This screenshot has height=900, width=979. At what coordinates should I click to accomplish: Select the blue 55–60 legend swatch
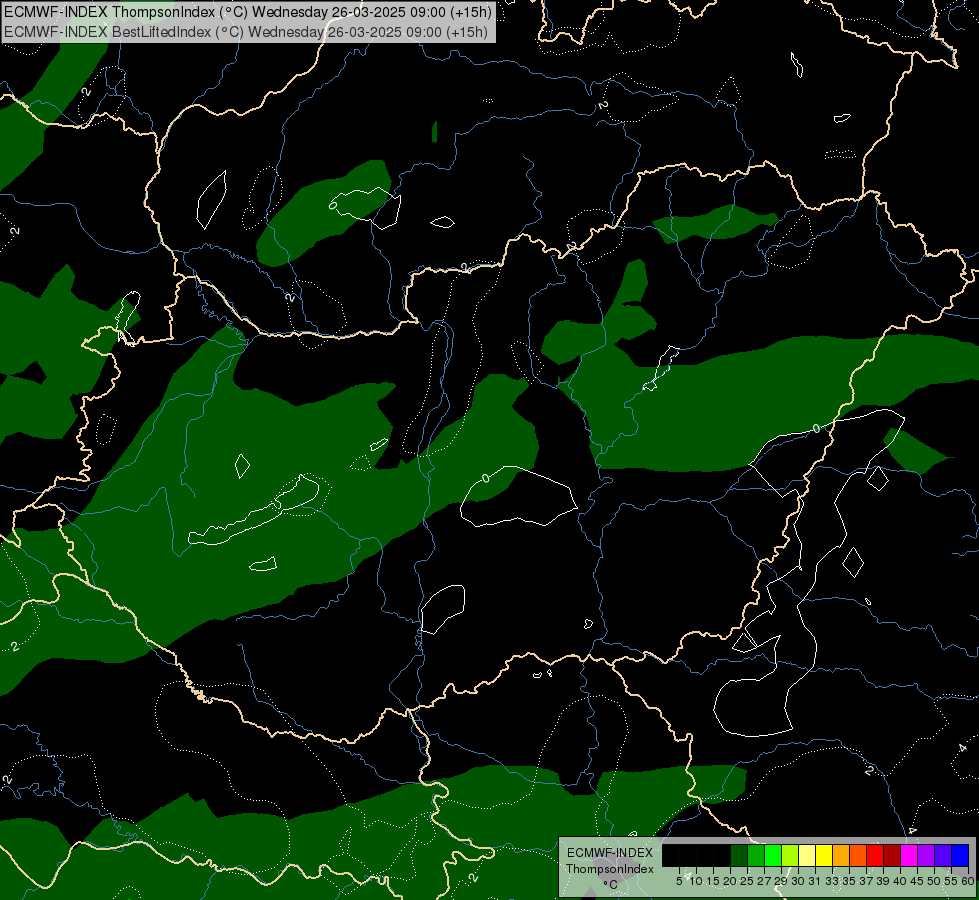(960, 855)
